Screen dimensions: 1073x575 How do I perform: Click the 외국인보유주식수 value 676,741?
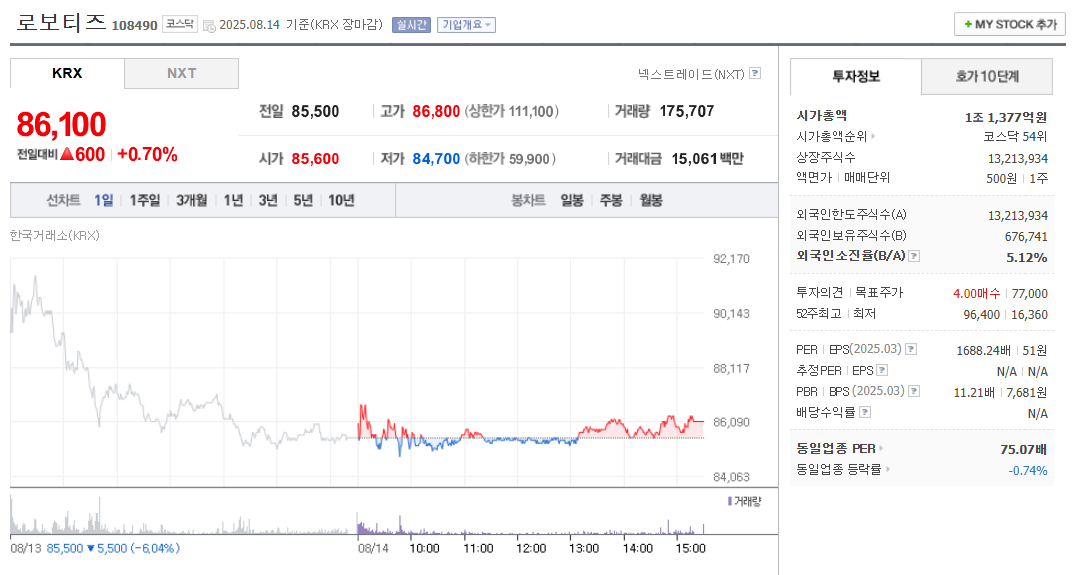coord(1026,237)
